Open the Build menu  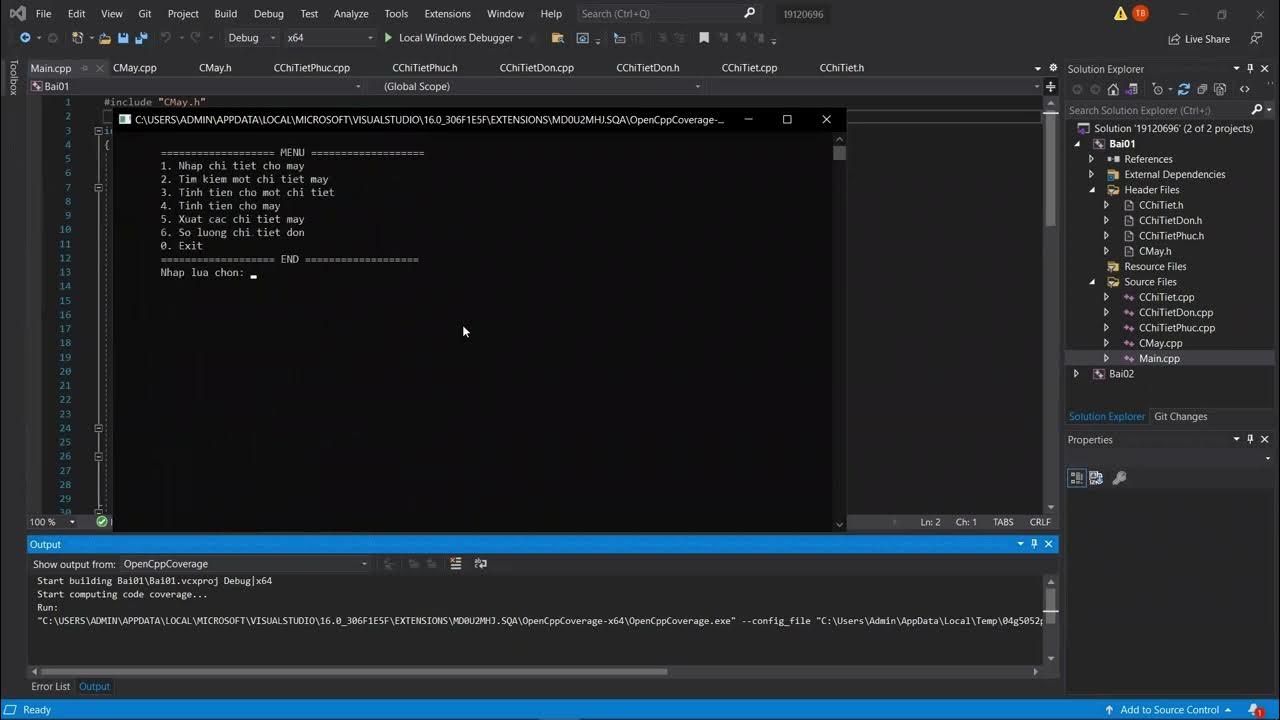pos(226,14)
